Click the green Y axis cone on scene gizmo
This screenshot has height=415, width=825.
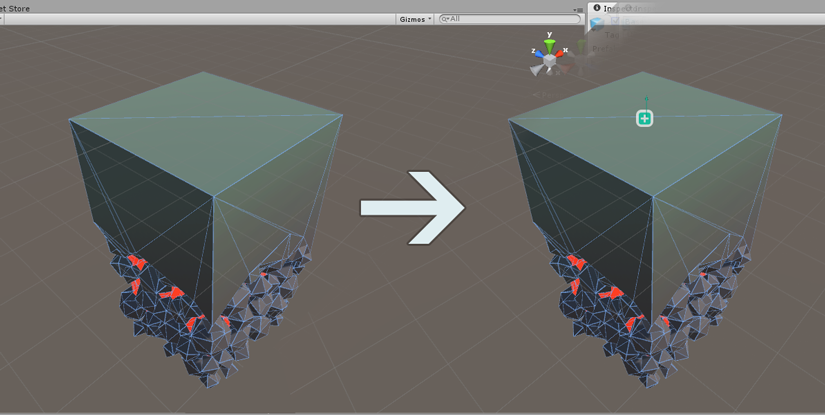coord(548,45)
